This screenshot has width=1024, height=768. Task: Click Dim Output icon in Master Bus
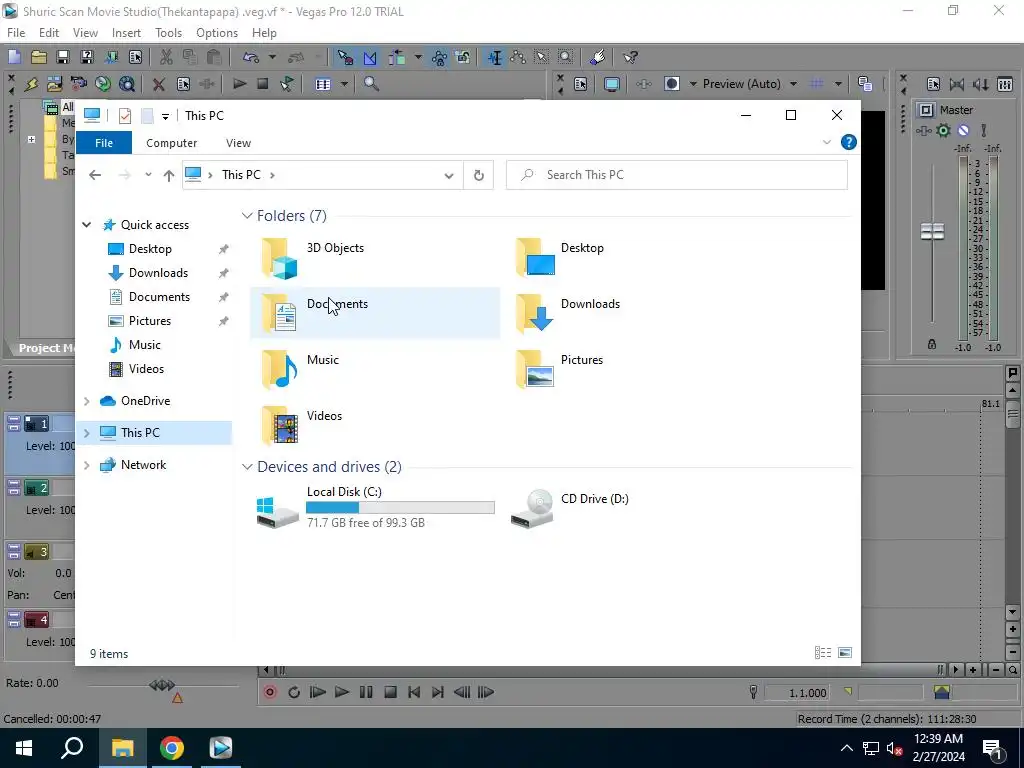tap(980, 84)
